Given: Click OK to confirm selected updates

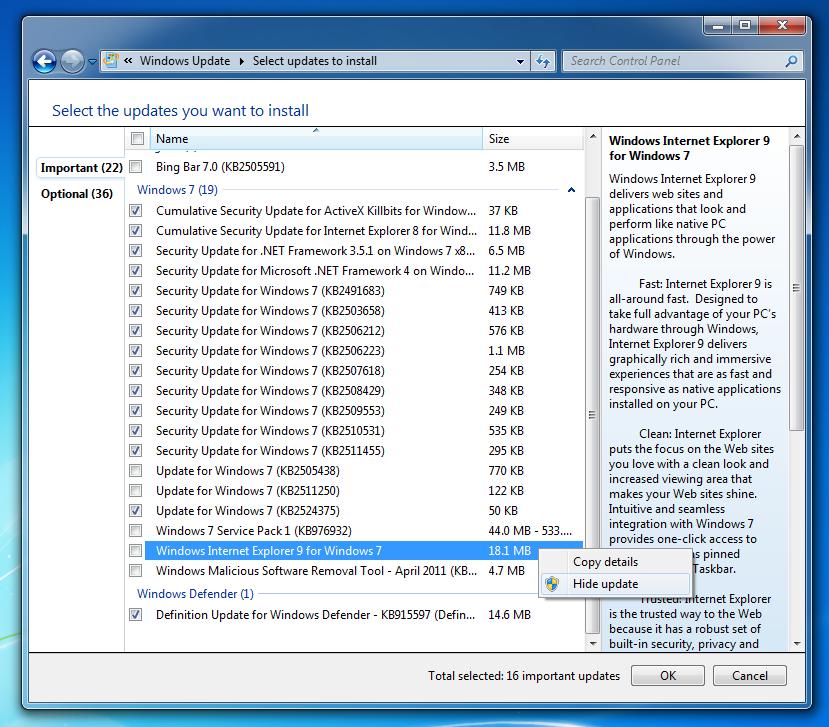Looking at the screenshot, I should coord(668,675).
